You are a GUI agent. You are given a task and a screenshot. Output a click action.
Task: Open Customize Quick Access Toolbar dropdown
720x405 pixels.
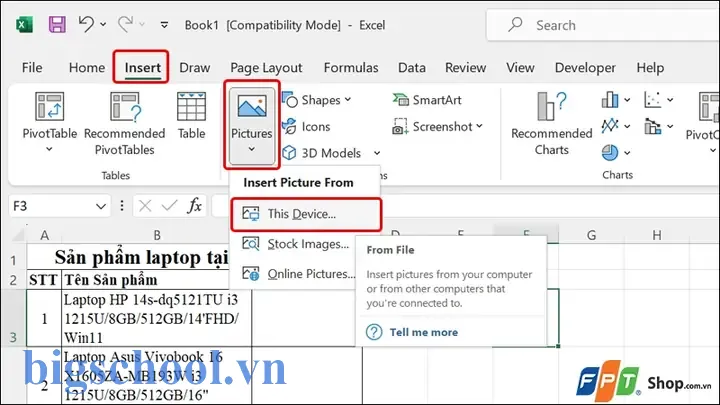164,25
